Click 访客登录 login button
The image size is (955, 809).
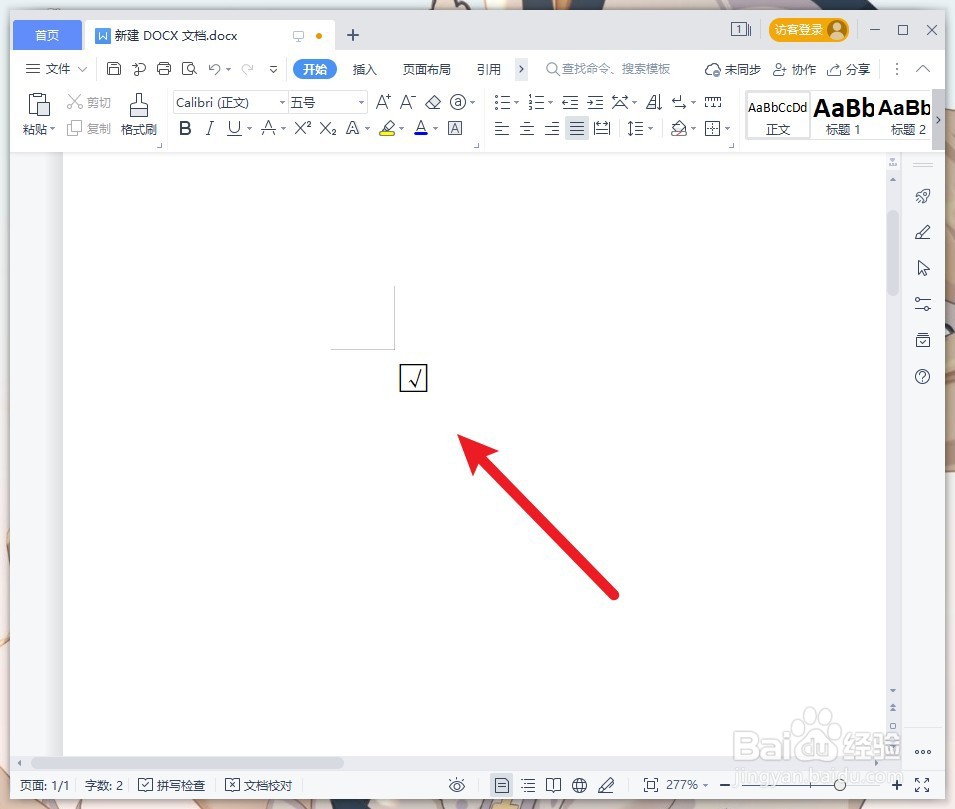tap(809, 29)
